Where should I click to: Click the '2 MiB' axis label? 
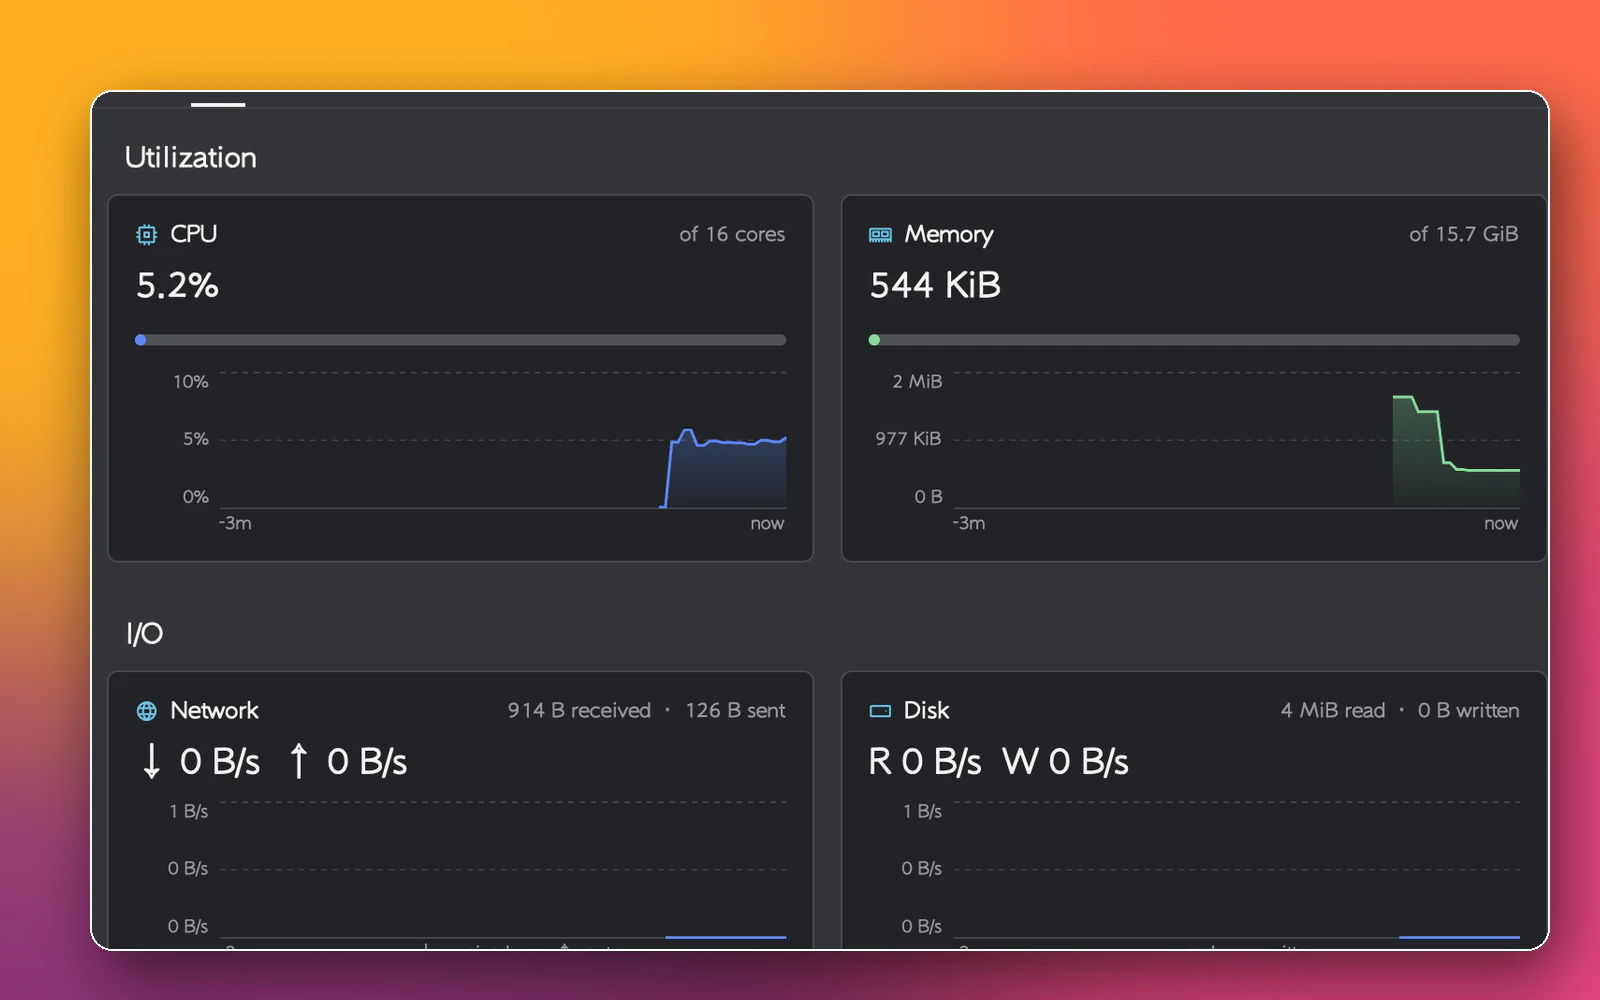[917, 382]
